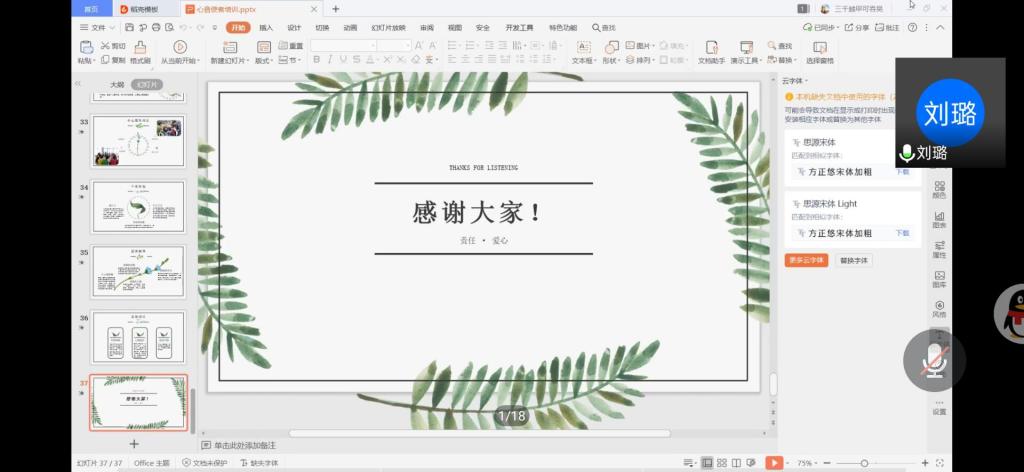
Task: Select slide 35 thumbnail
Action: (138, 271)
